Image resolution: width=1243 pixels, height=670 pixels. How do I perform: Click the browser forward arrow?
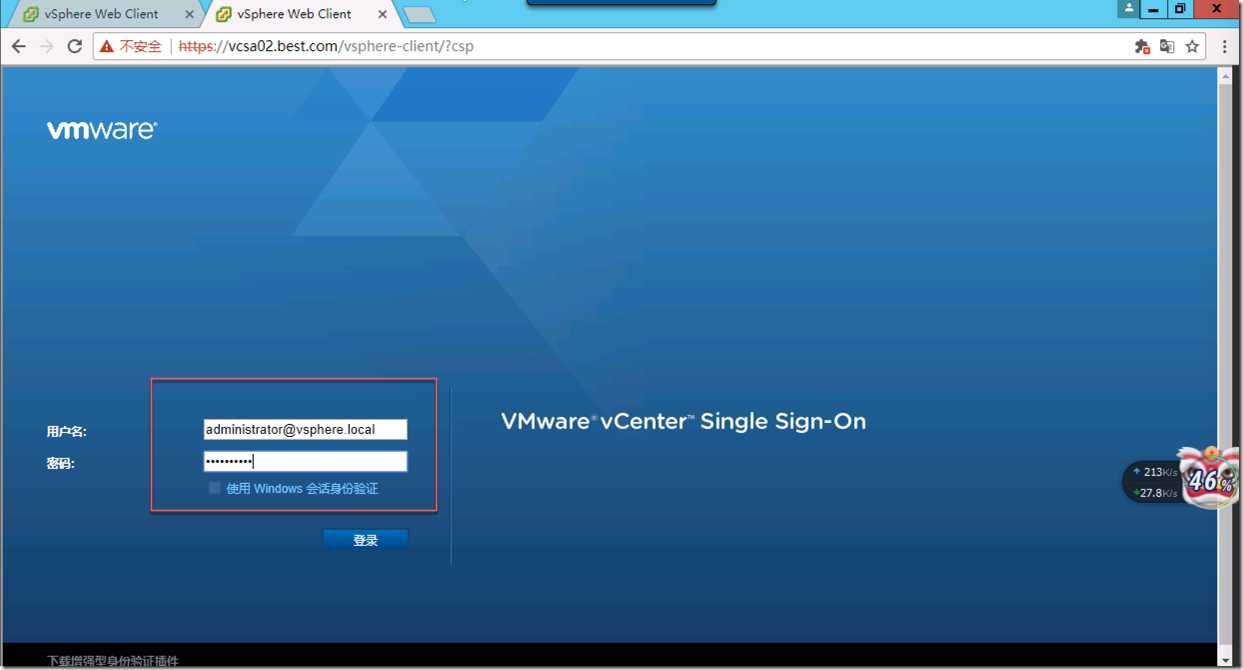click(47, 46)
